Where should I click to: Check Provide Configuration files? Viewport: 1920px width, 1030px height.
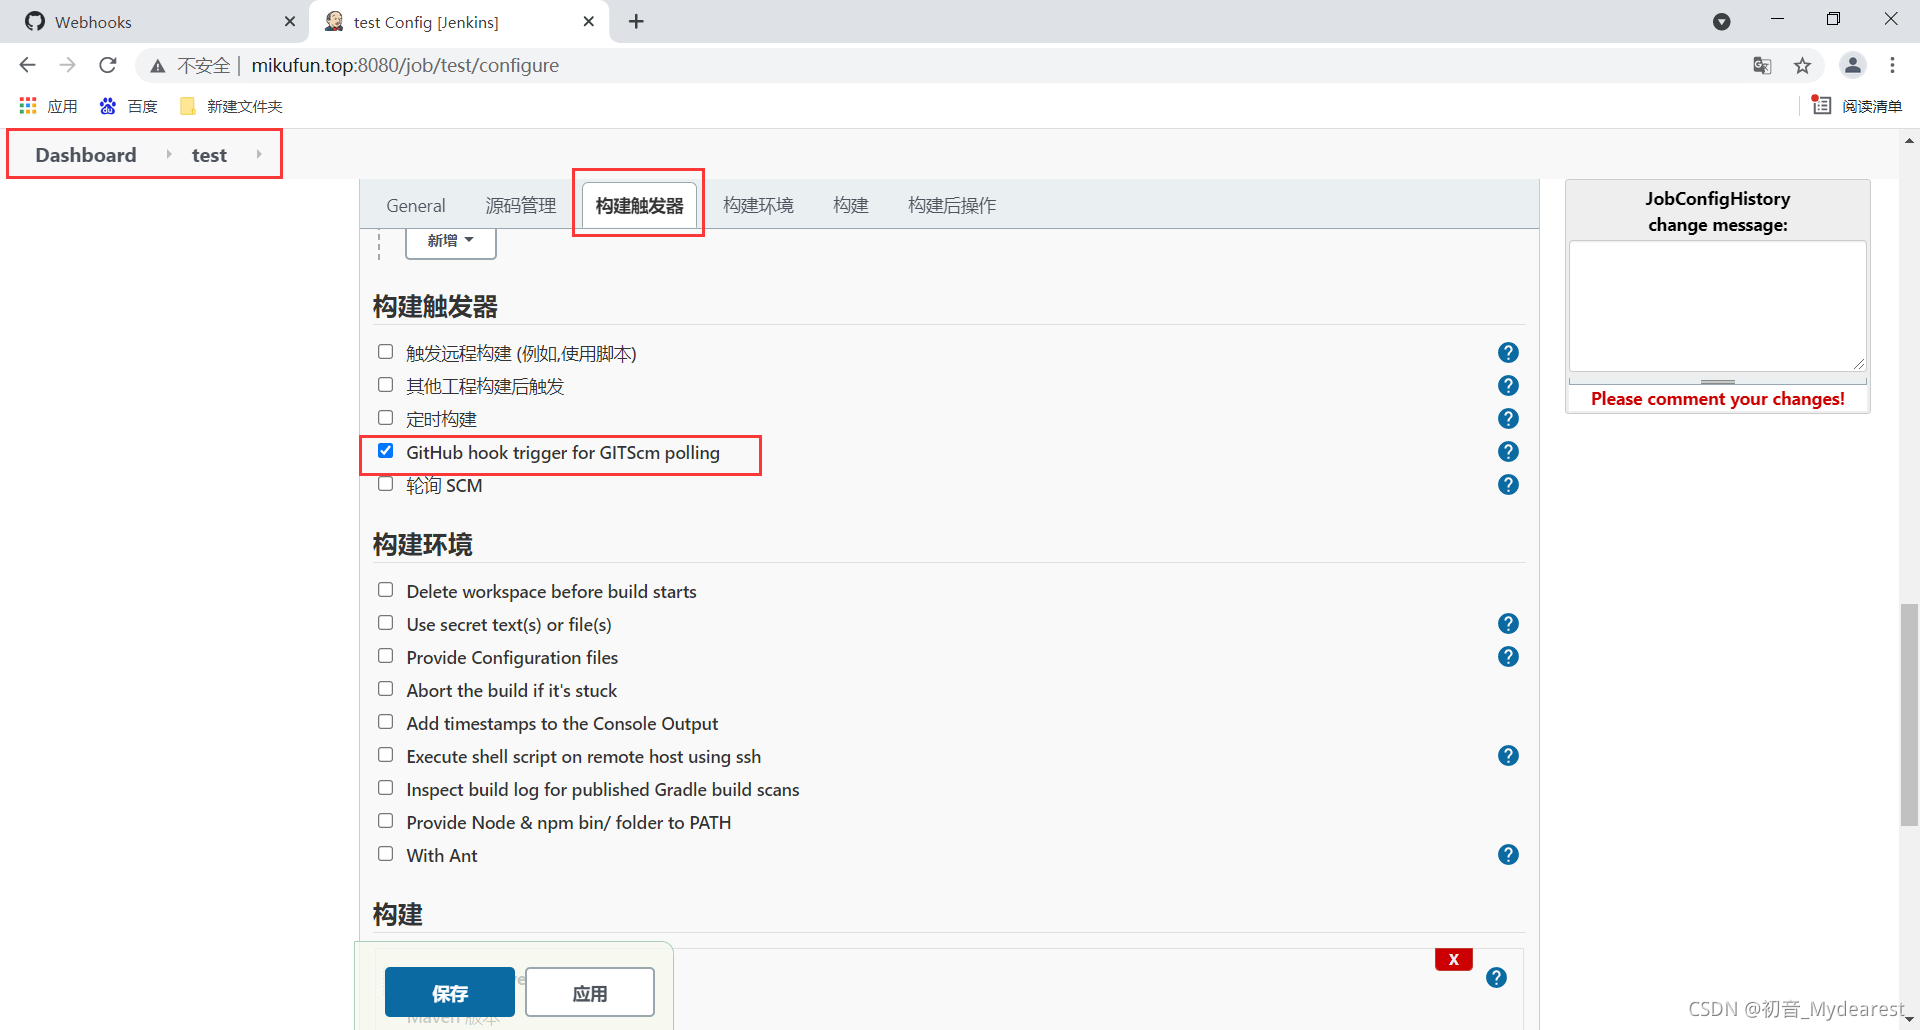tap(385, 656)
